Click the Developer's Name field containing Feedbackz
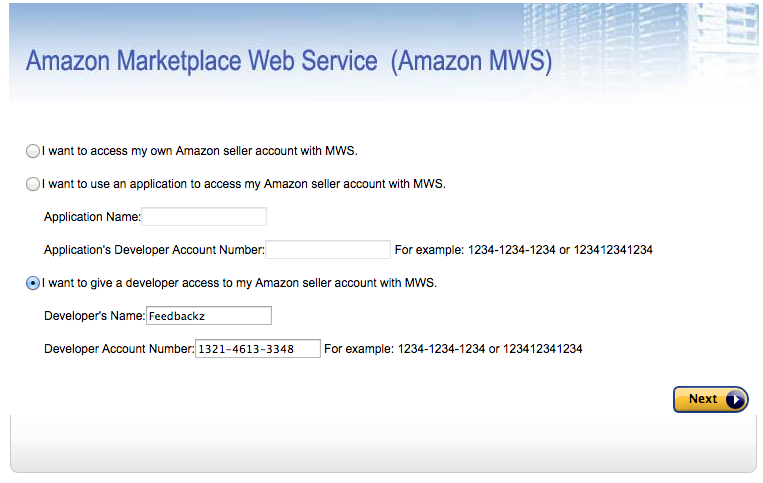 pyautogui.click(x=209, y=316)
